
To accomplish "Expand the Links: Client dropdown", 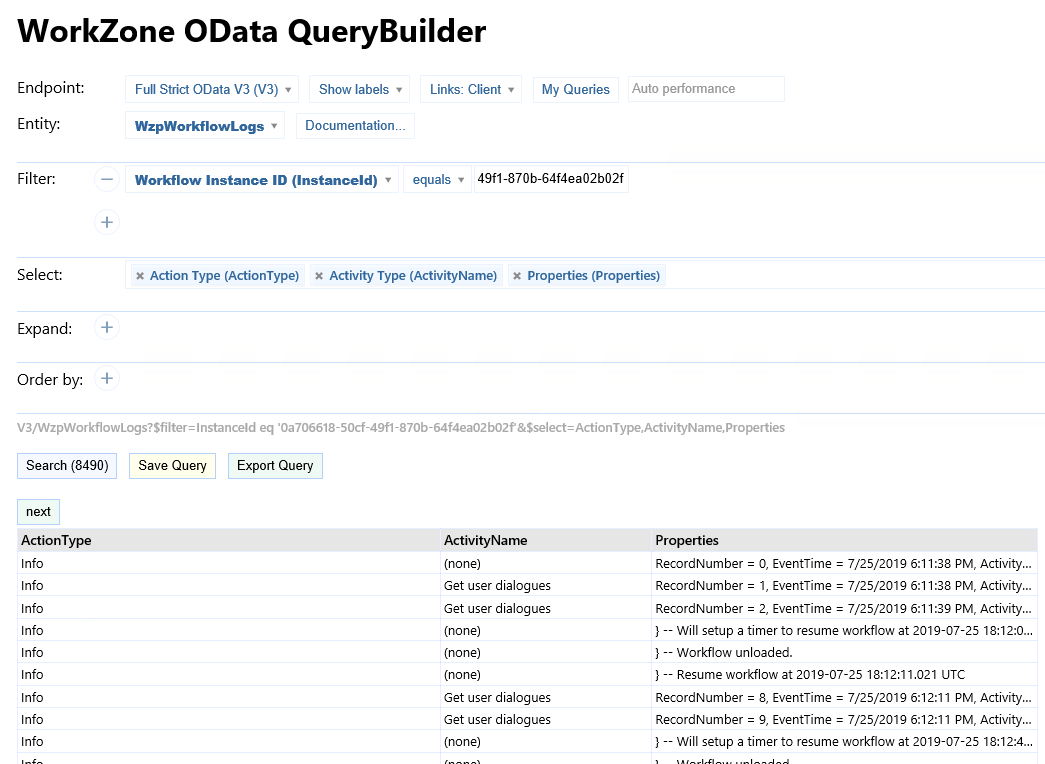I will [x=470, y=90].
